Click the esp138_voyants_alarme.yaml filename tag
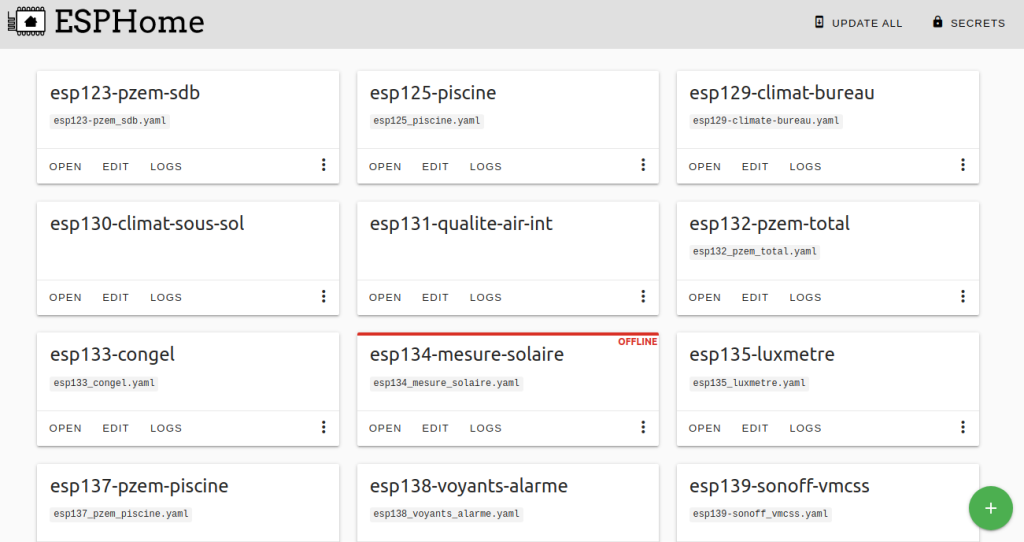This screenshot has height=542, width=1024. coord(447,514)
